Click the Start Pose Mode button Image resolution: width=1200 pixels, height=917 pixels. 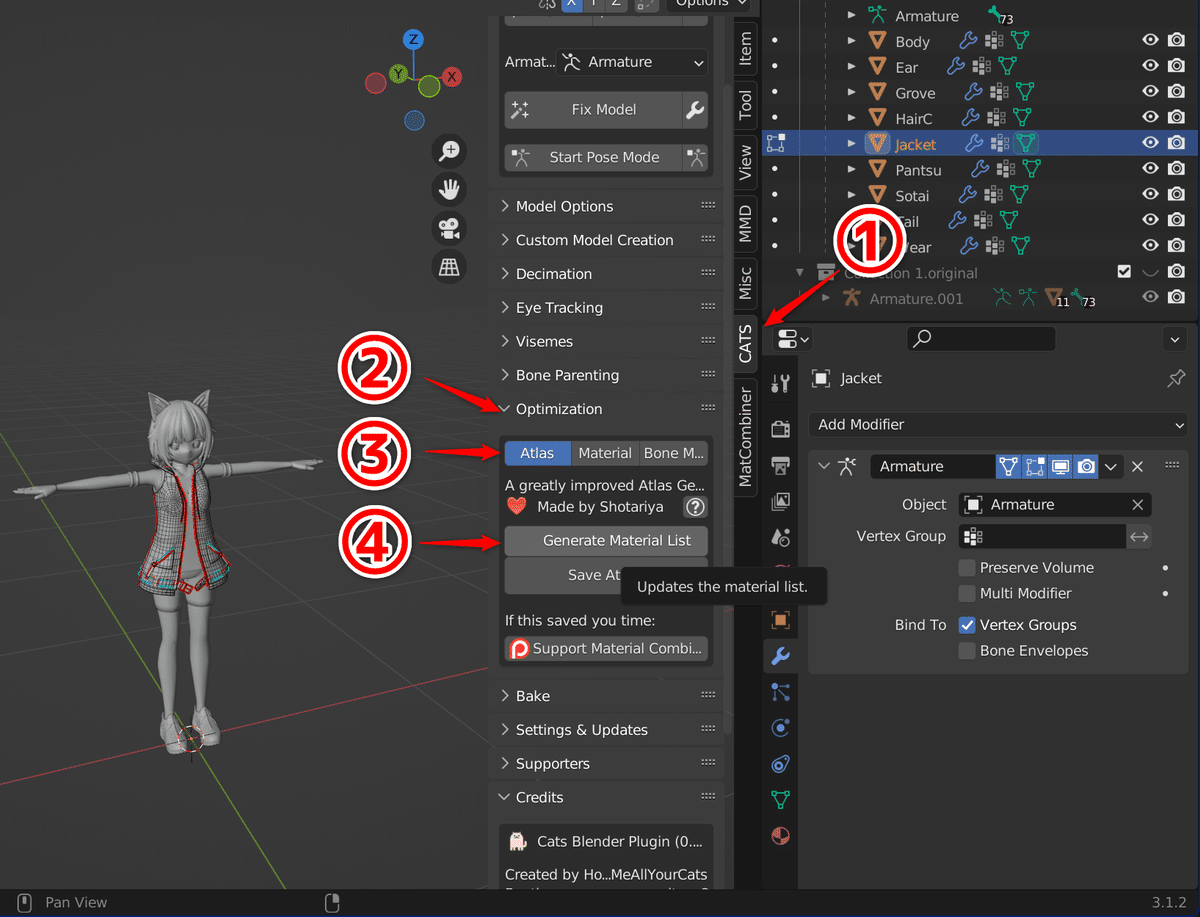tap(594, 157)
